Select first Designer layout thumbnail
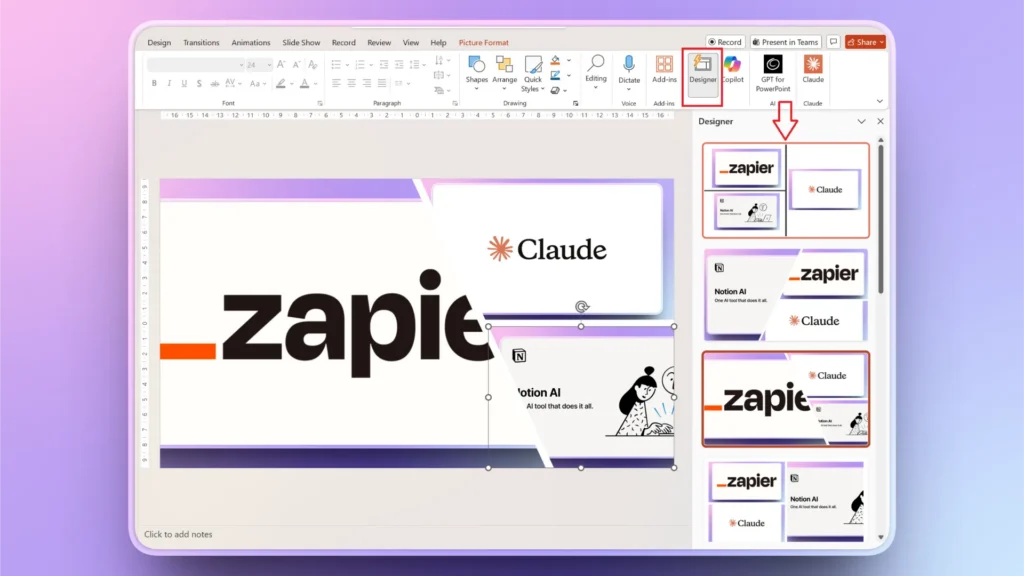Image resolution: width=1024 pixels, height=576 pixels. pyautogui.click(x=786, y=190)
